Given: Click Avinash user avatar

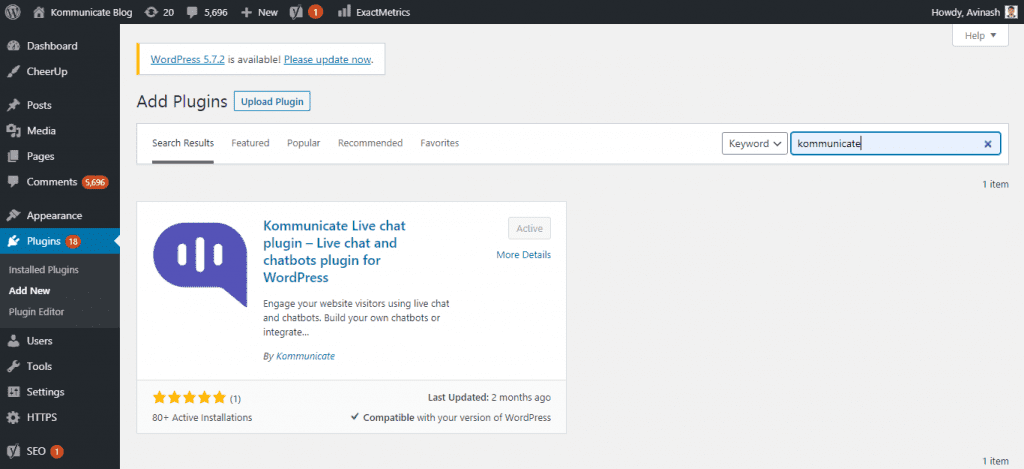Looking at the screenshot, I should click(1010, 12).
